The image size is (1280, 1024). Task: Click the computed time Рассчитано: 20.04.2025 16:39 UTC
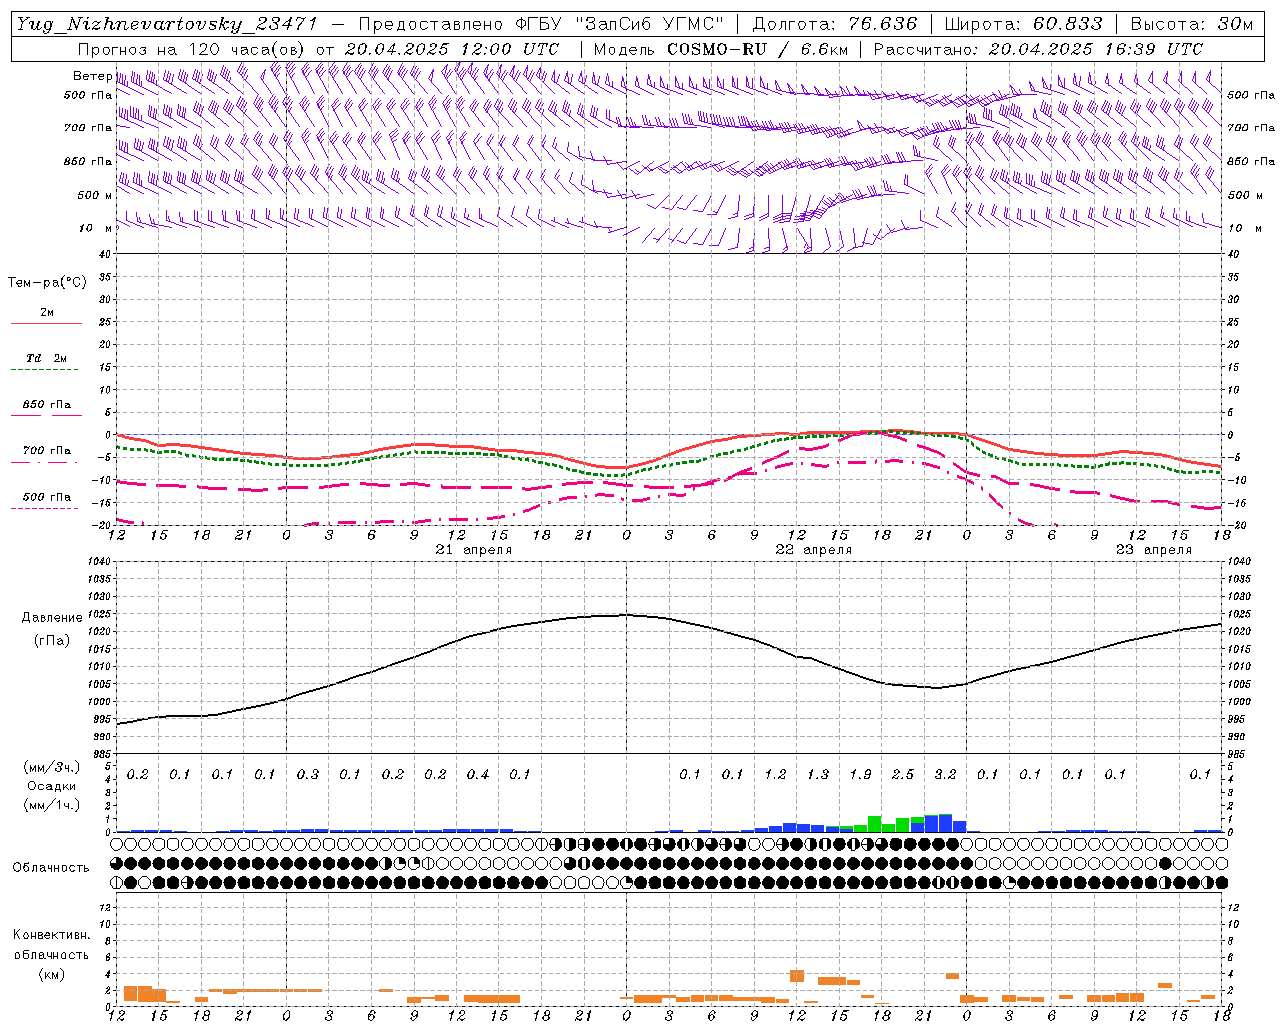tap(1038, 49)
